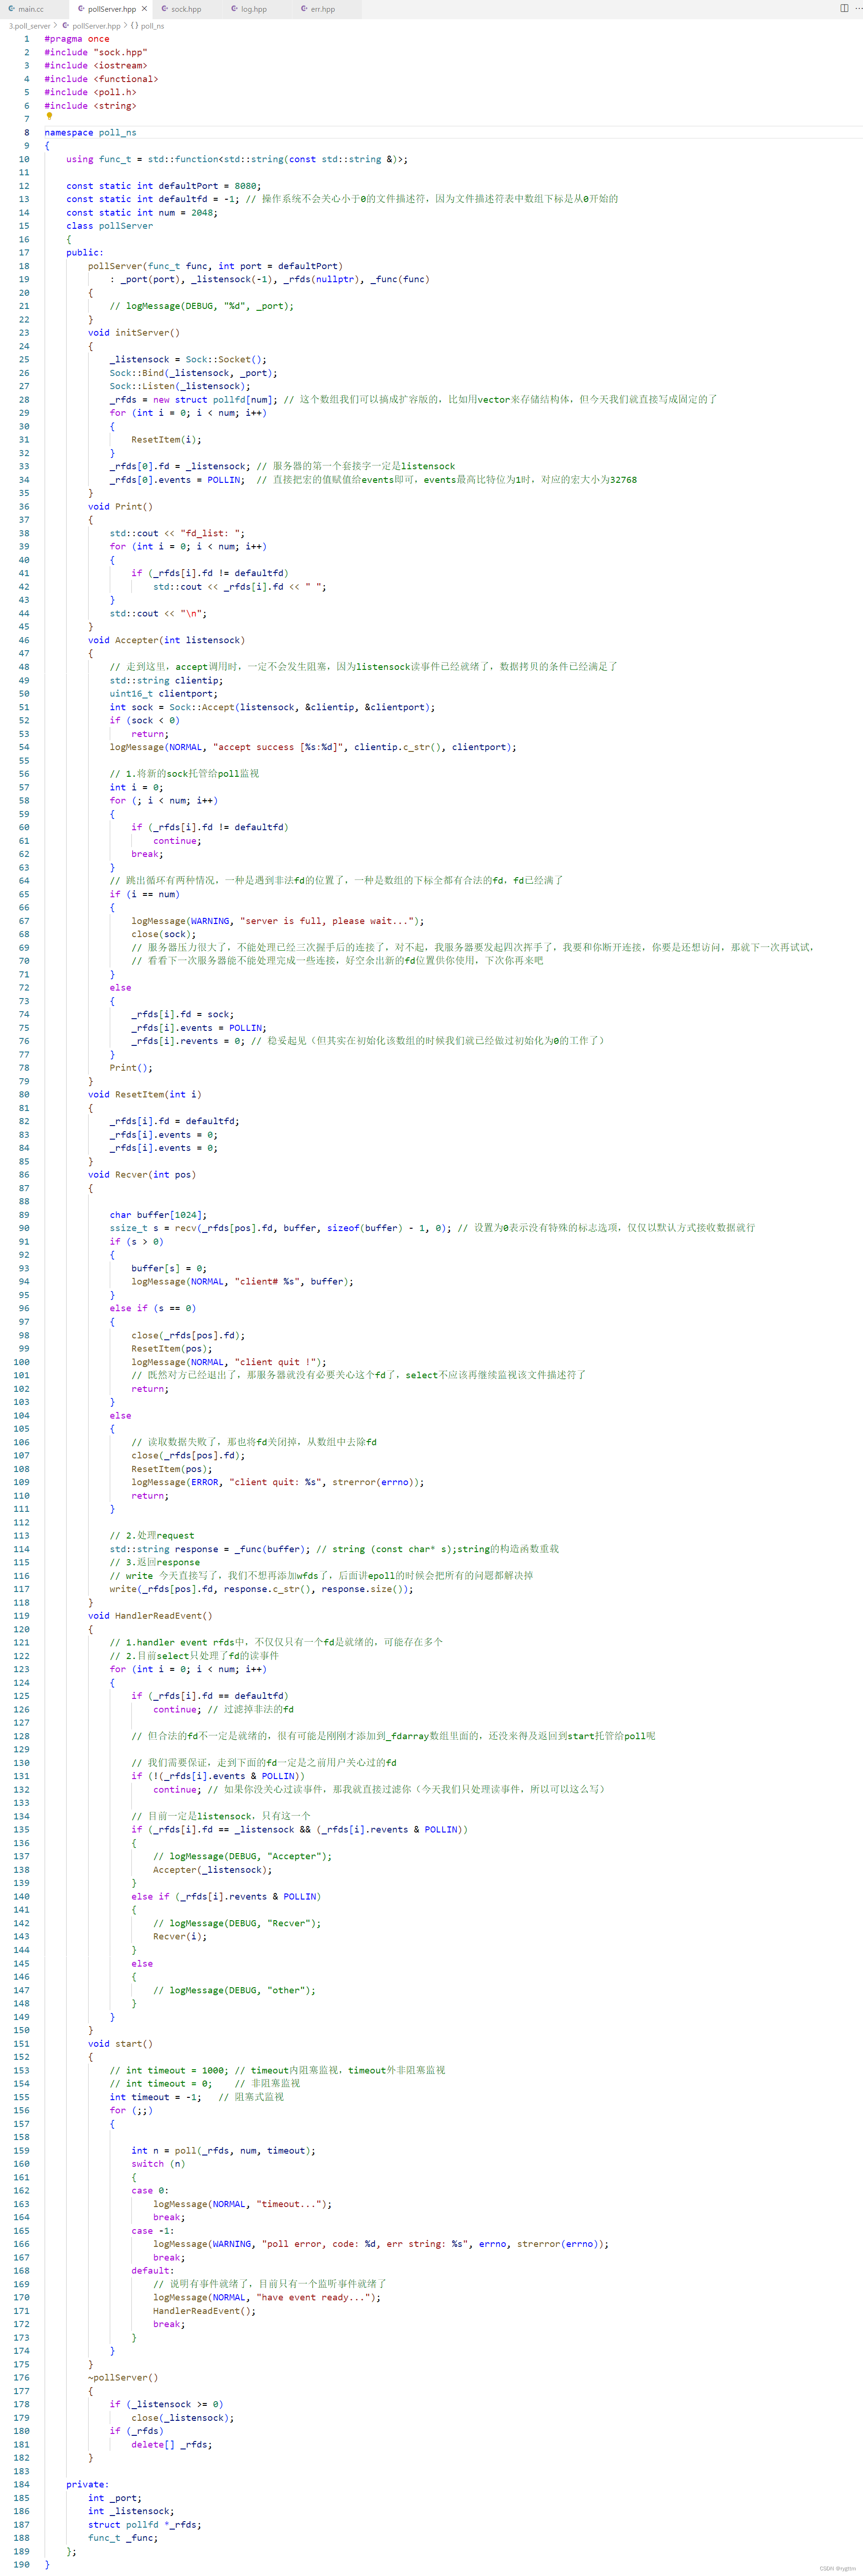Close the pollServer.hpp tab

(x=144, y=9)
